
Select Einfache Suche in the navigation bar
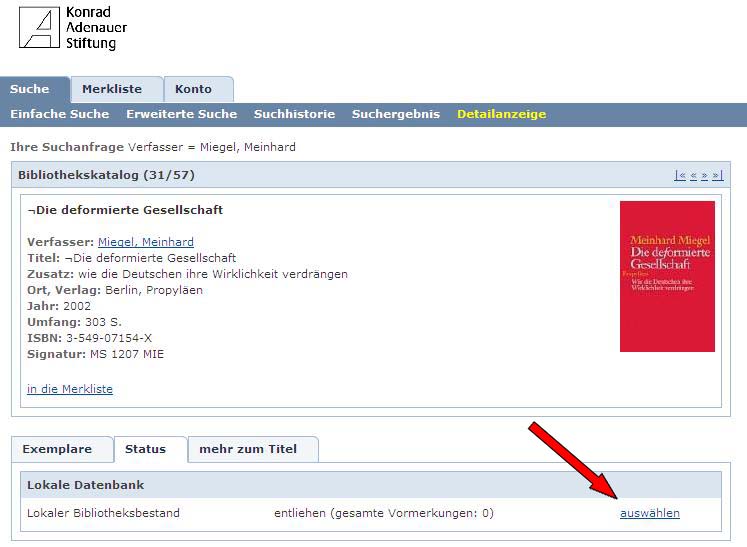(x=60, y=114)
